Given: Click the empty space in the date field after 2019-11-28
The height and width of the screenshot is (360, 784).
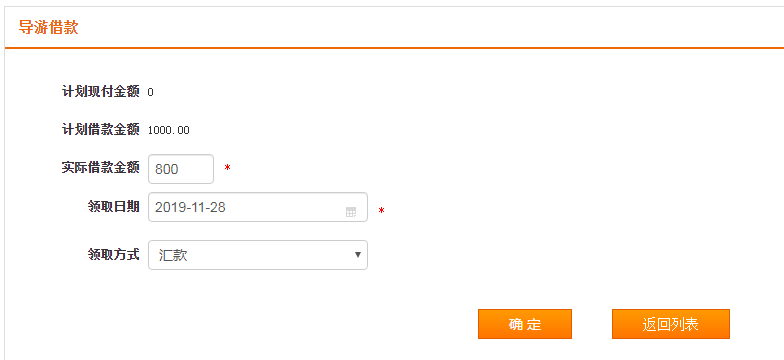Looking at the screenshot, I should tap(285, 207).
